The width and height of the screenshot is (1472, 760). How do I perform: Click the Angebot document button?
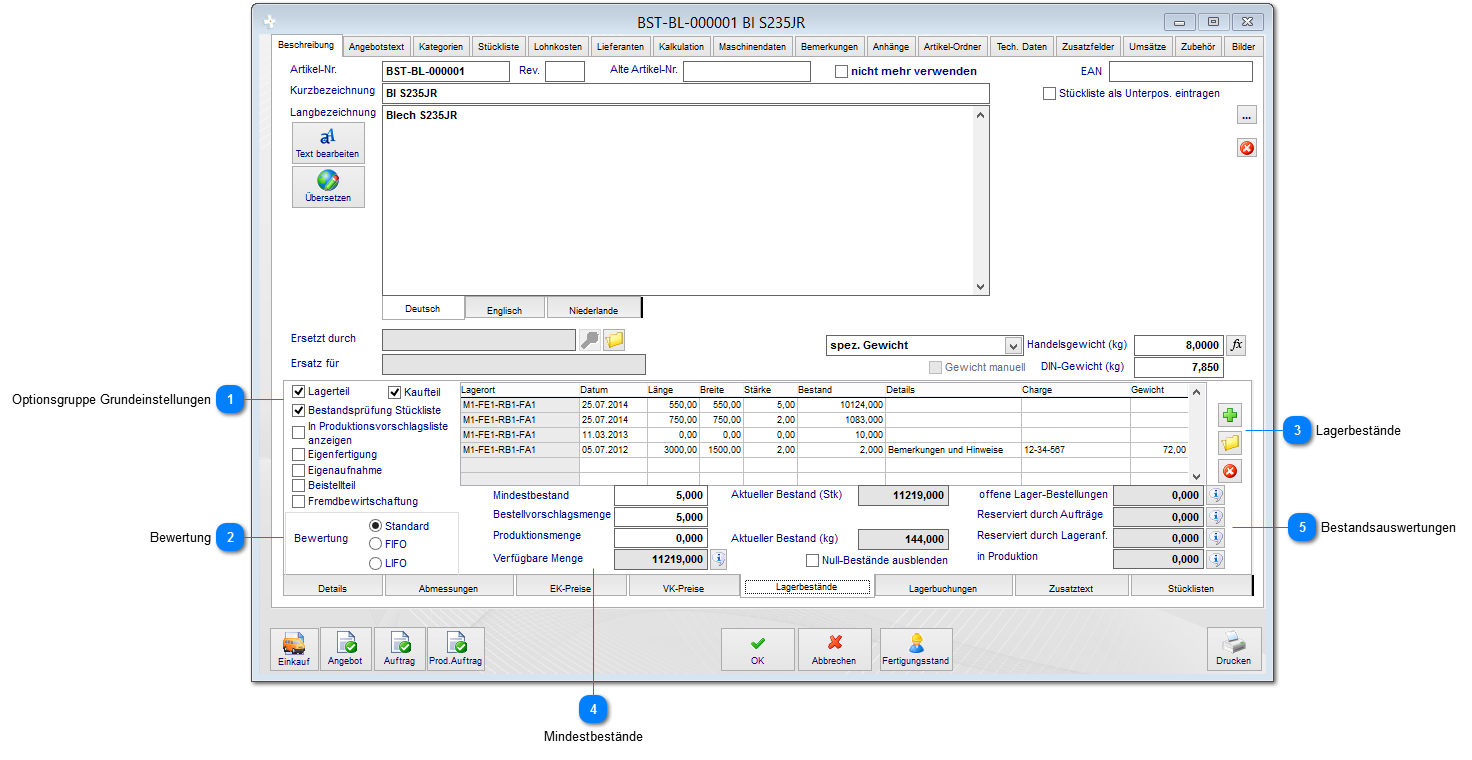pyautogui.click(x=345, y=649)
